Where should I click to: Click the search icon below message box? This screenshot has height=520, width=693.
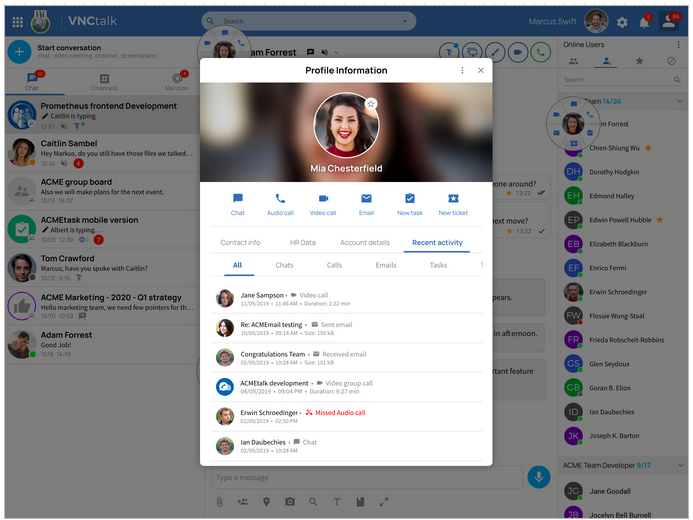(x=313, y=502)
